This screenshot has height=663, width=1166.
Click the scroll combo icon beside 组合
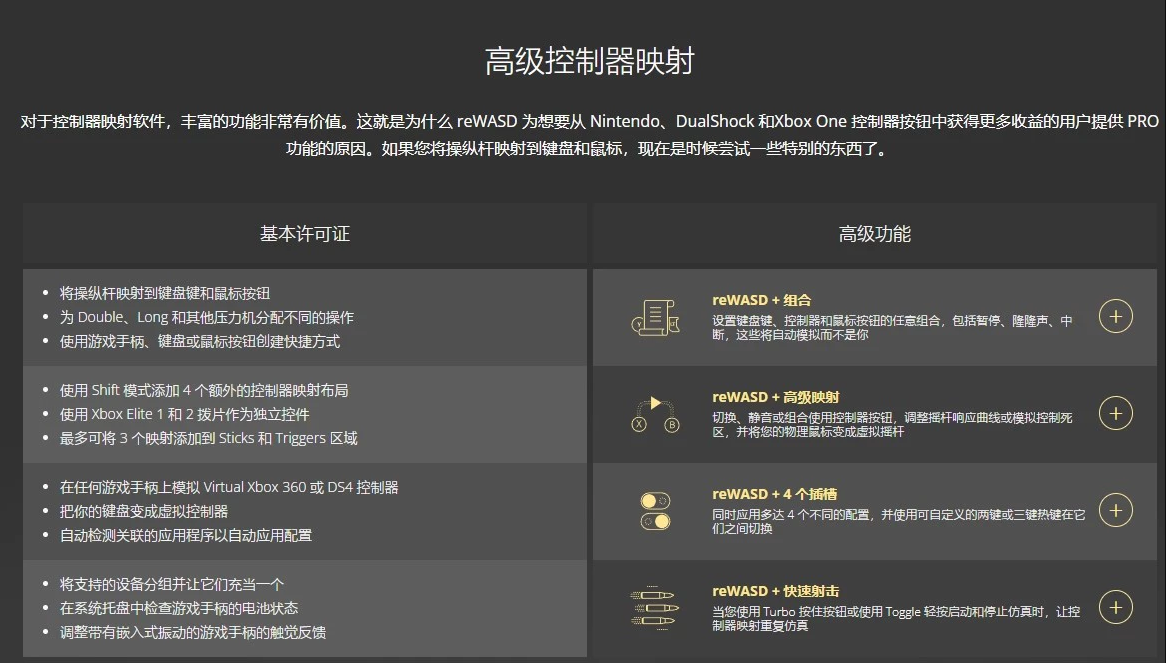tap(655, 317)
